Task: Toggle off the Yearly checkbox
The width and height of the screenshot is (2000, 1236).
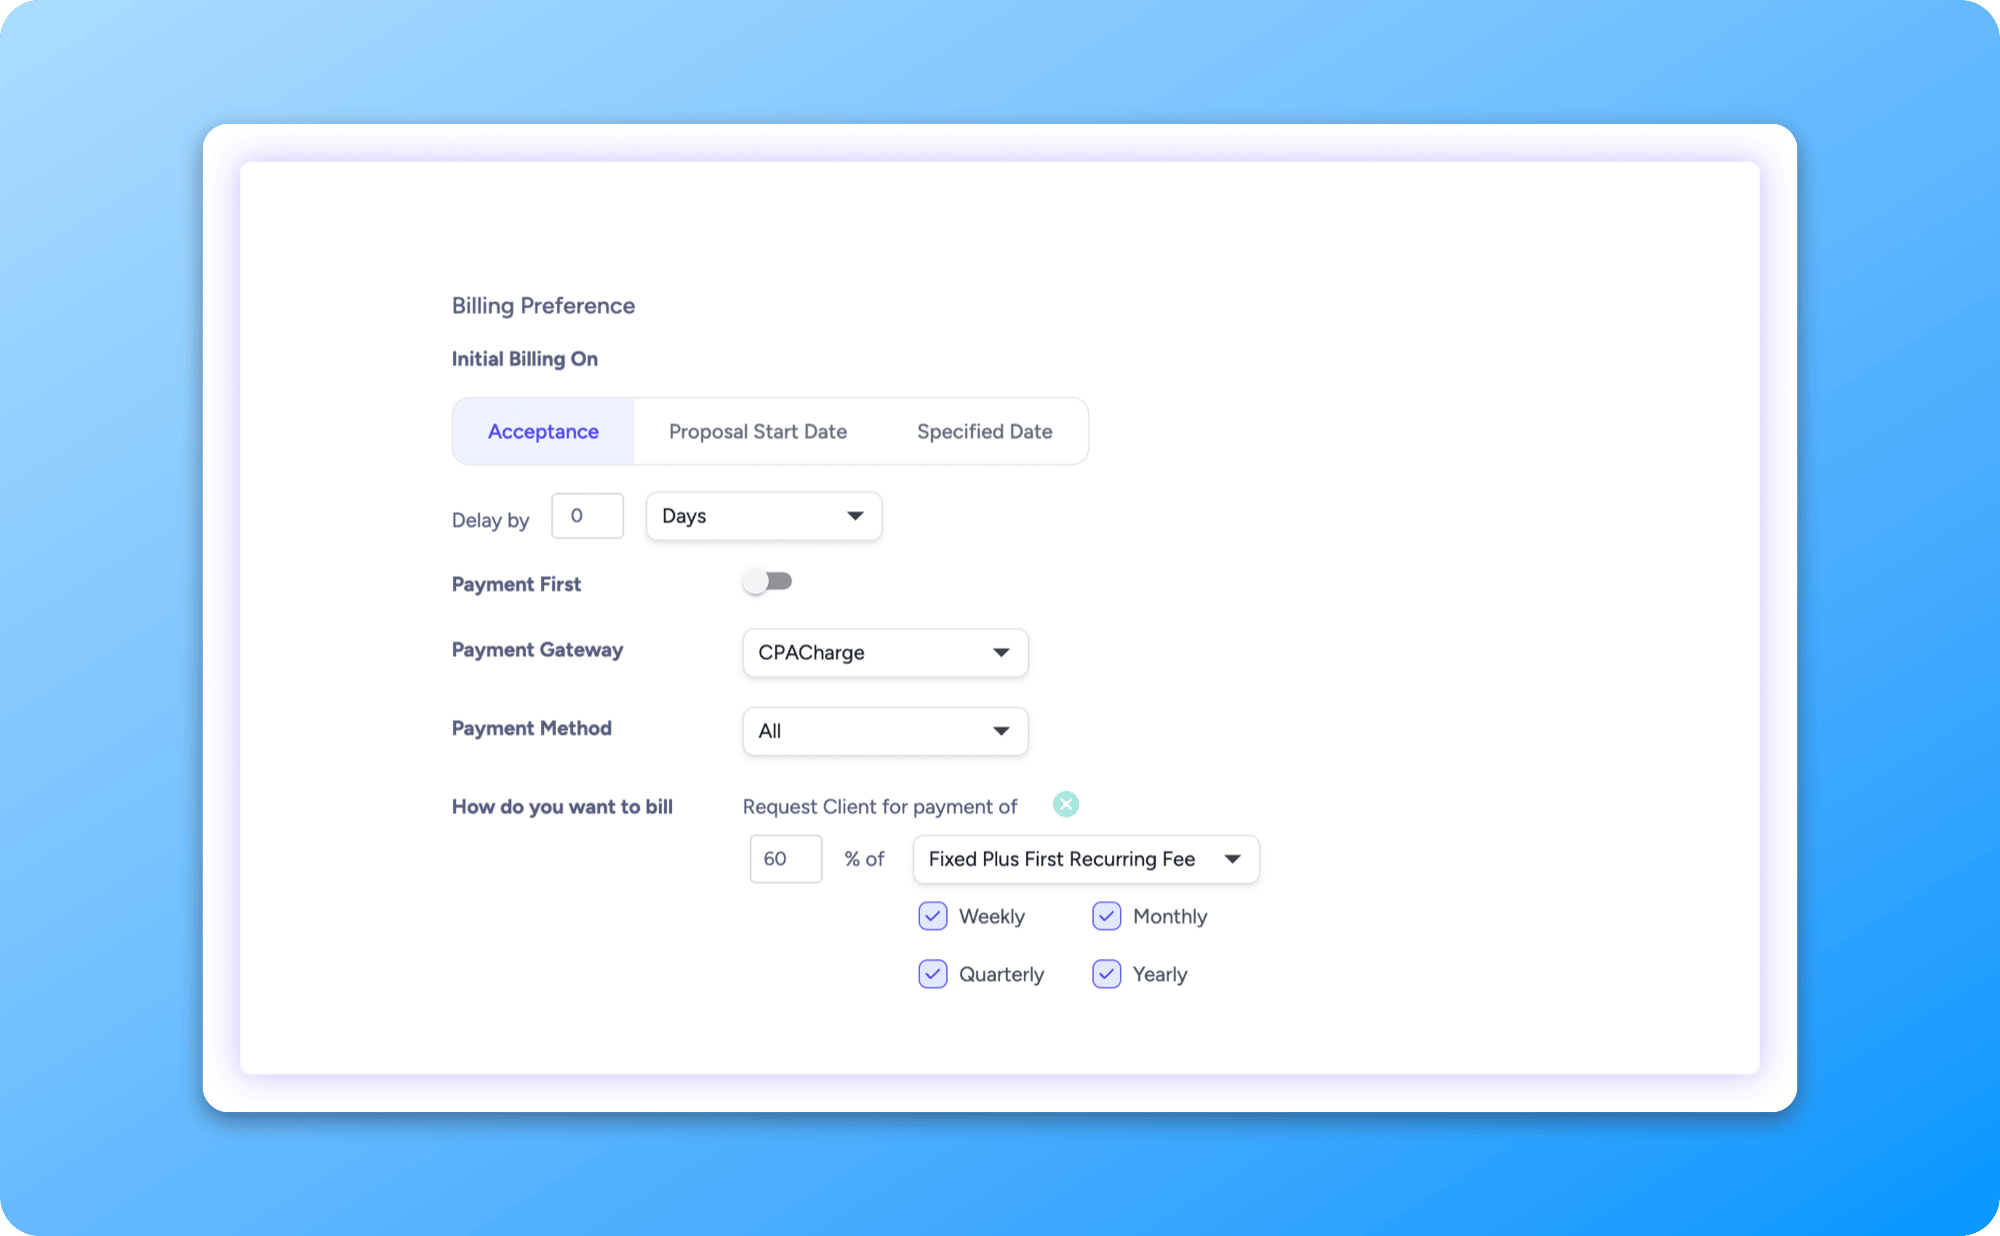Action: pyautogui.click(x=1106, y=973)
